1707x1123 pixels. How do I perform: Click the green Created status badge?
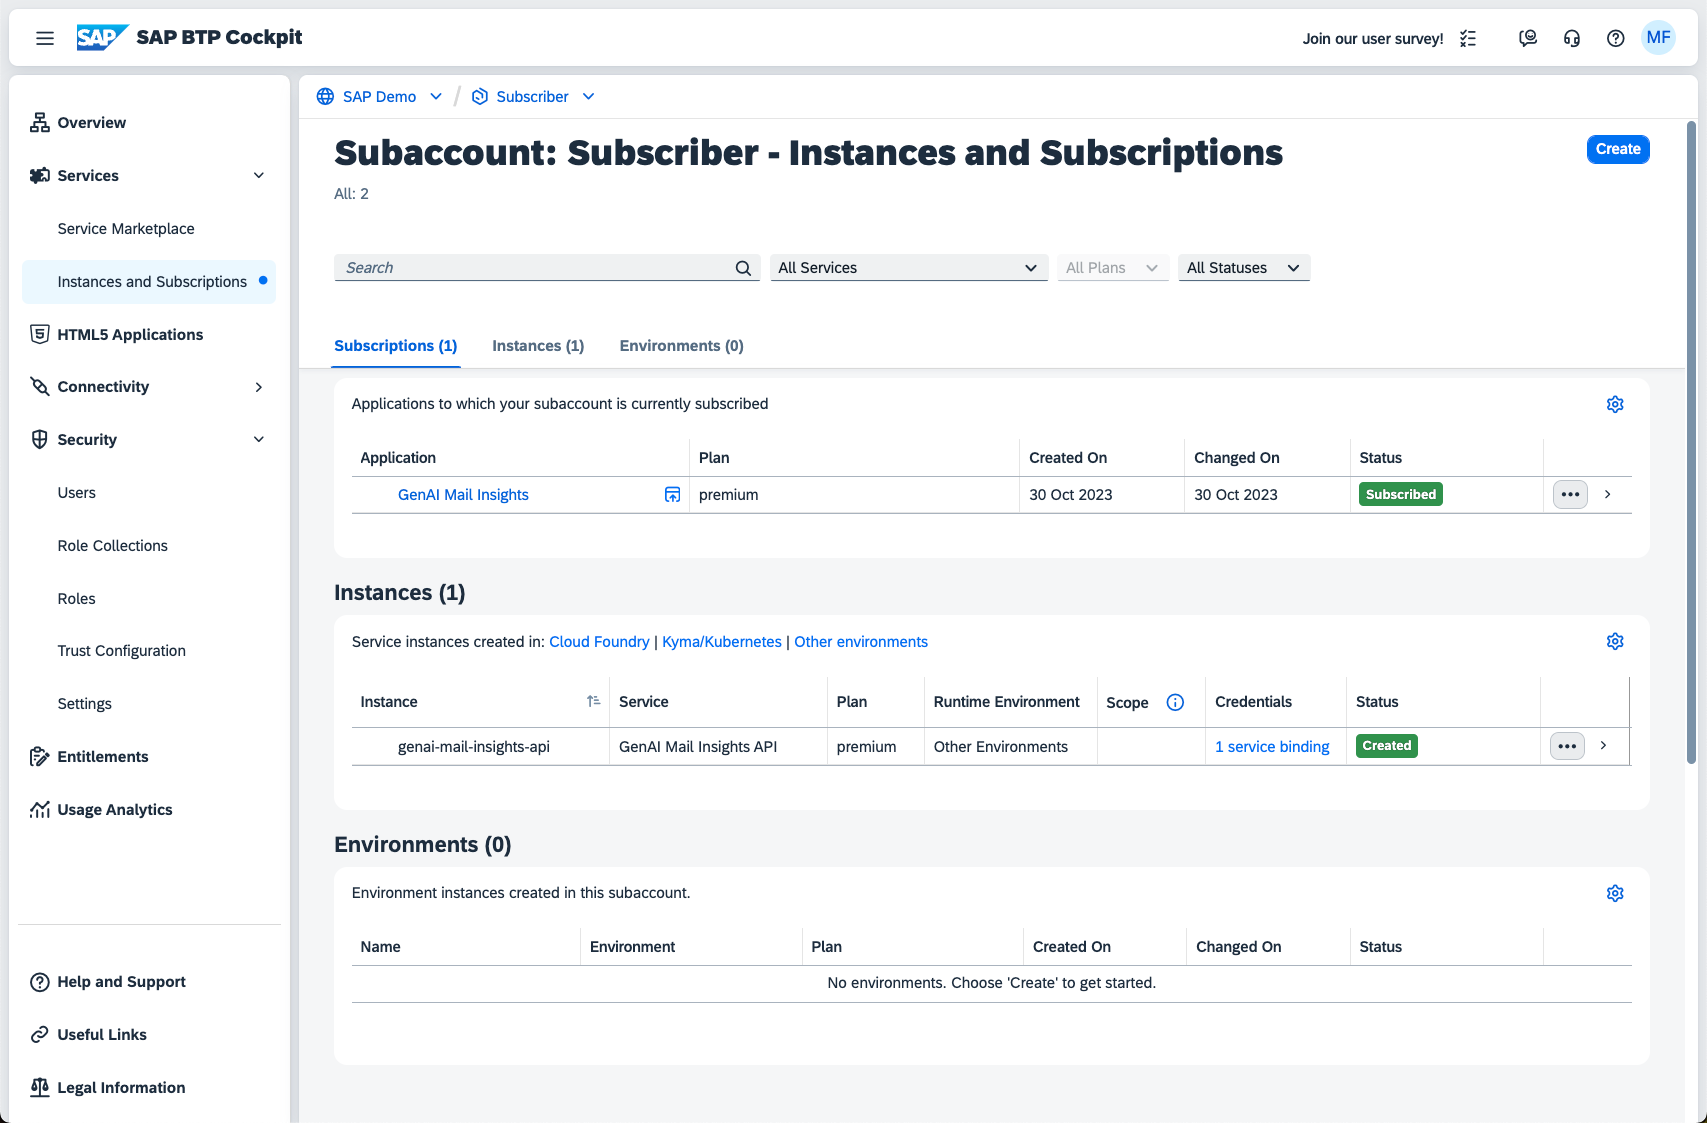click(x=1386, y=746)
